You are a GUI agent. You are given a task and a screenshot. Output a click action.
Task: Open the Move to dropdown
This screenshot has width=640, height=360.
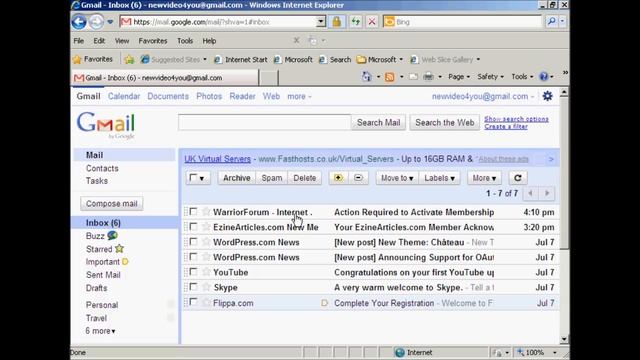pos(397,178)
